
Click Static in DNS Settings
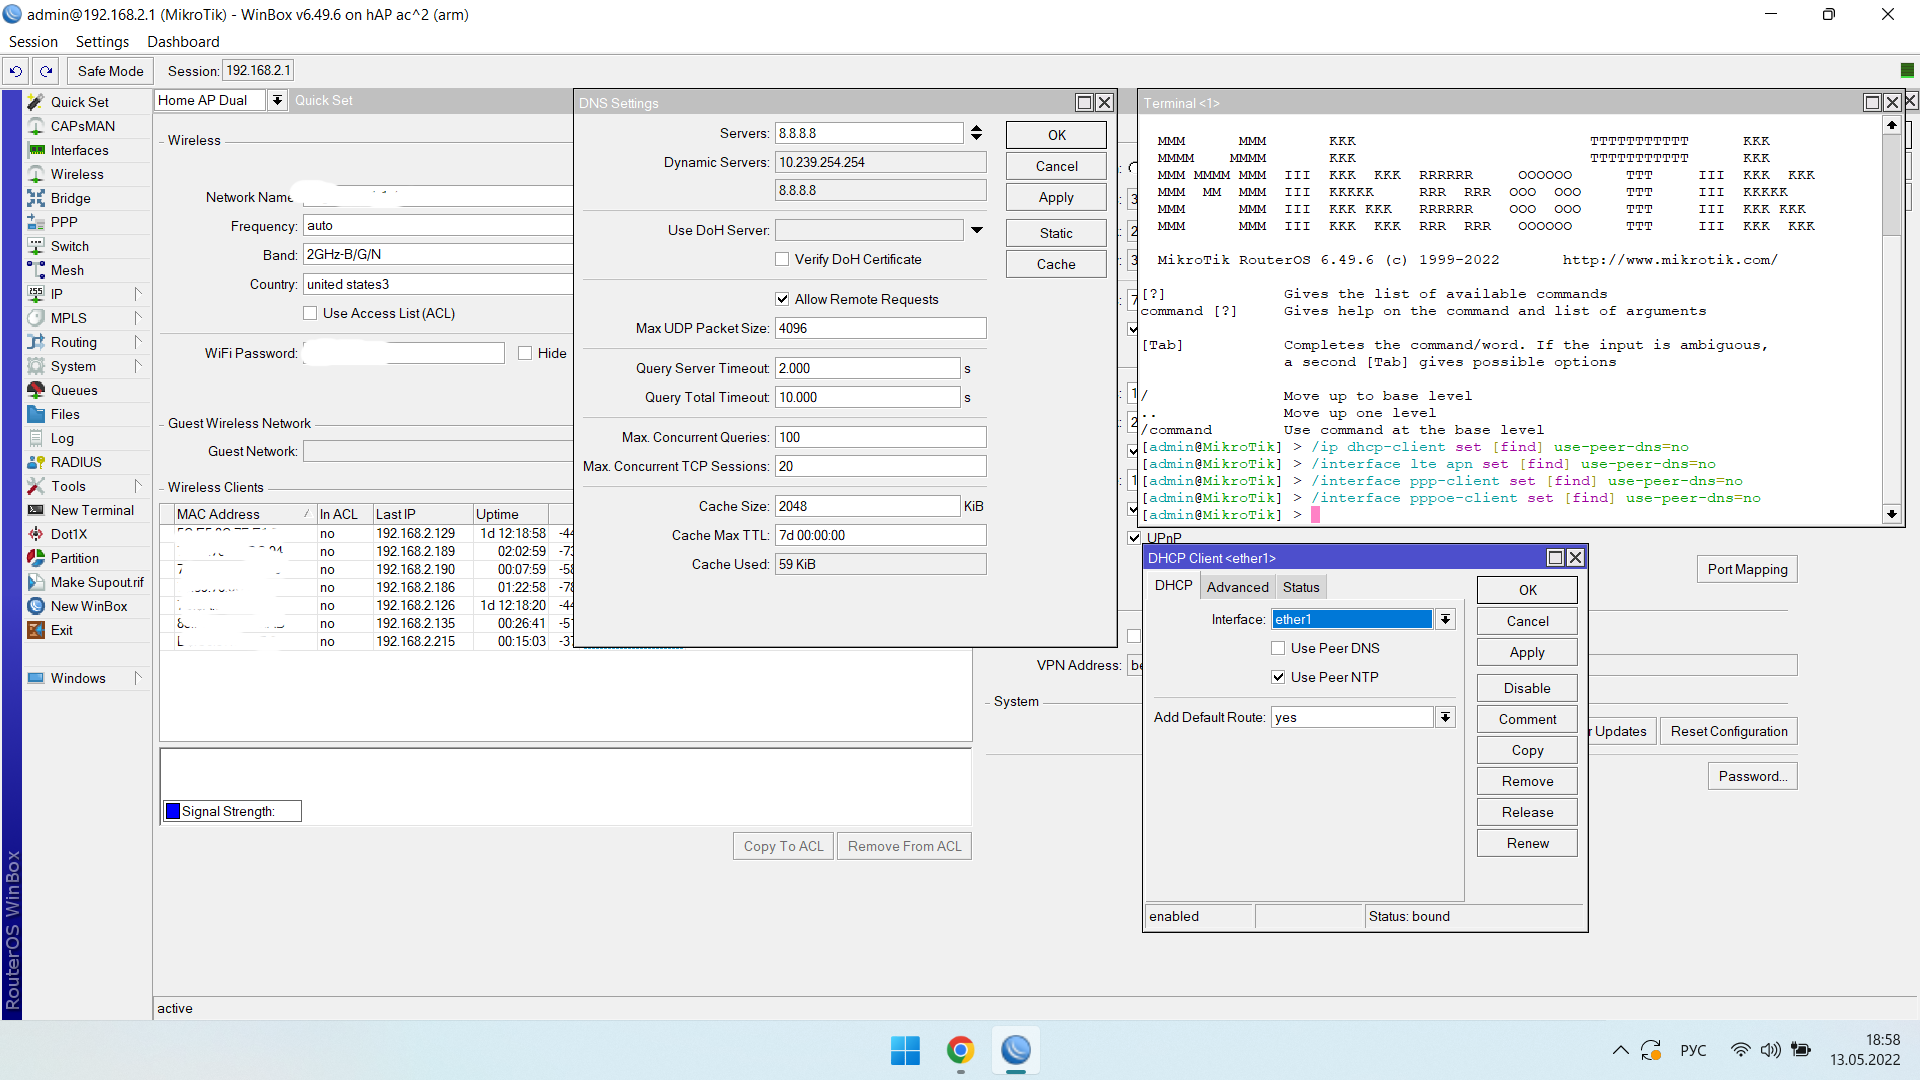[1056, 233]
